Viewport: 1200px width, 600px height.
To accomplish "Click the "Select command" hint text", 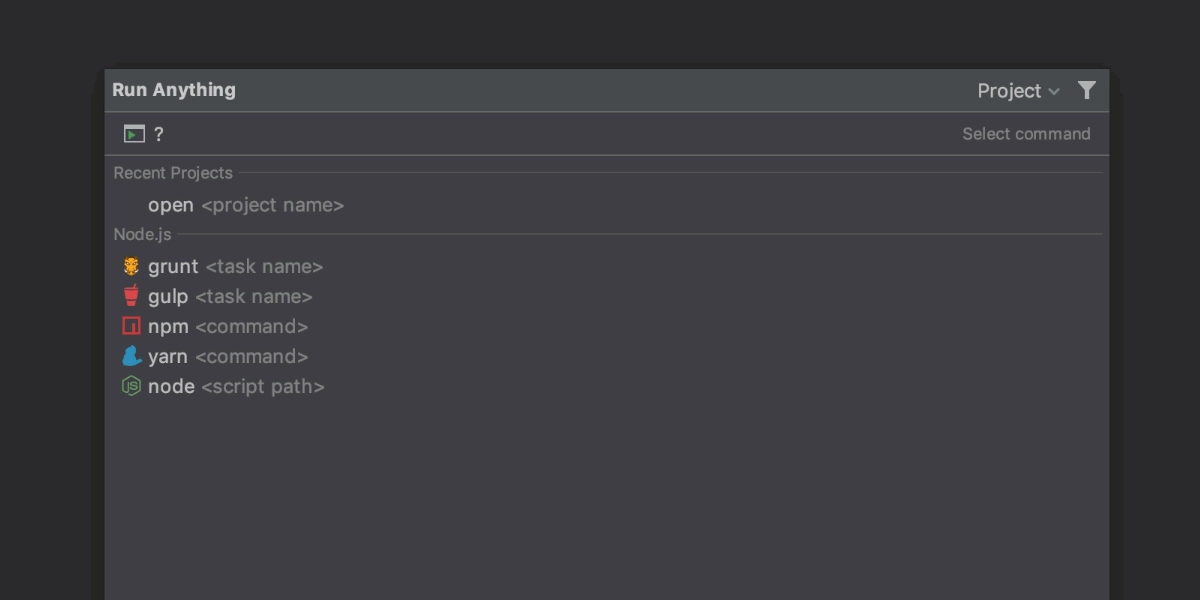I will 1026,134.
